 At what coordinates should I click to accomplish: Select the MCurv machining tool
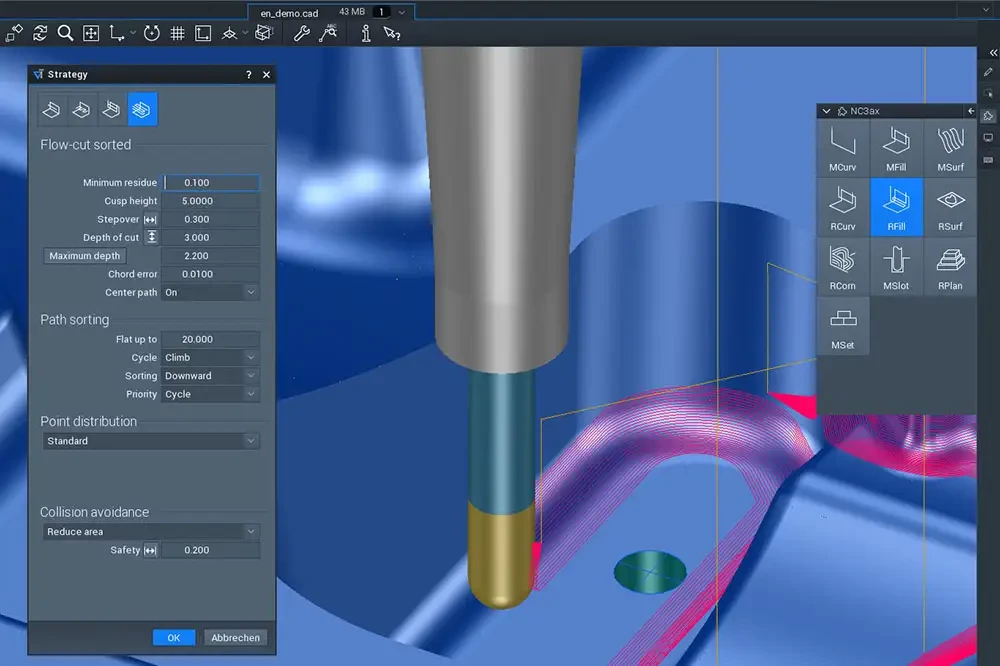pos(843,148)
